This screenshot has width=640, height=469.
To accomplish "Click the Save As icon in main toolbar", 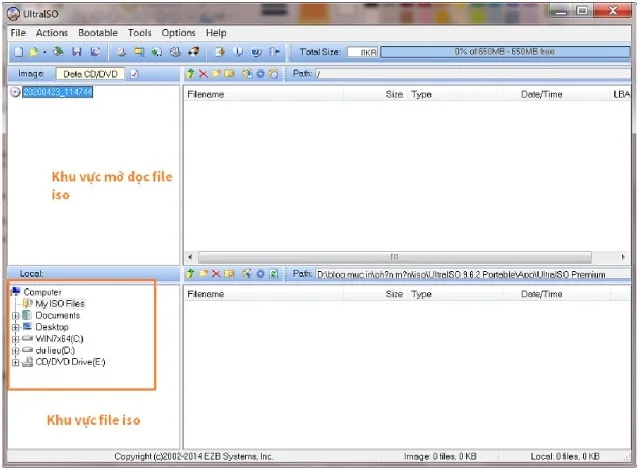I will [x=95, y=52].
